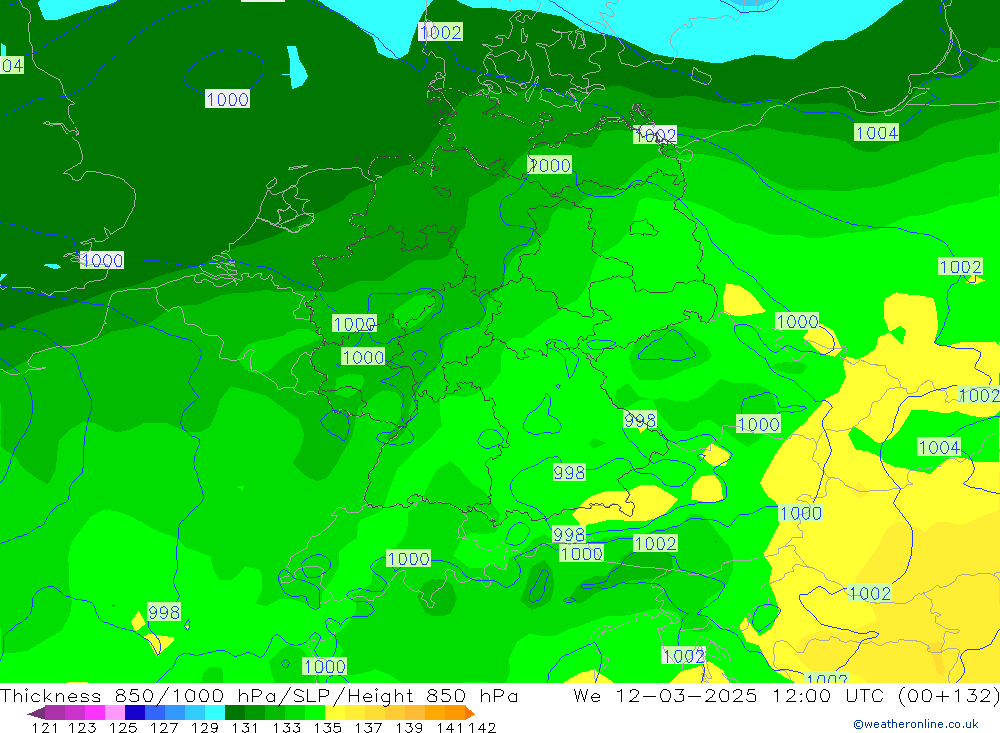Click the legend value 125
Screen dimensions: 1000x733
123,727
